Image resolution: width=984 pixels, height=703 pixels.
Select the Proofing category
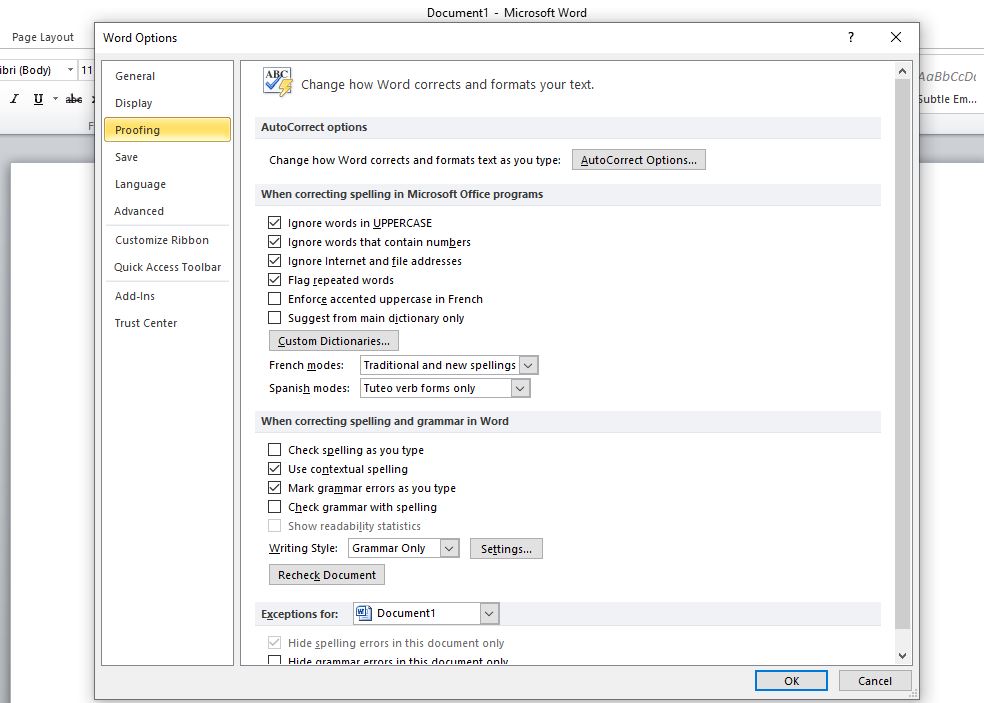(167, 130)
